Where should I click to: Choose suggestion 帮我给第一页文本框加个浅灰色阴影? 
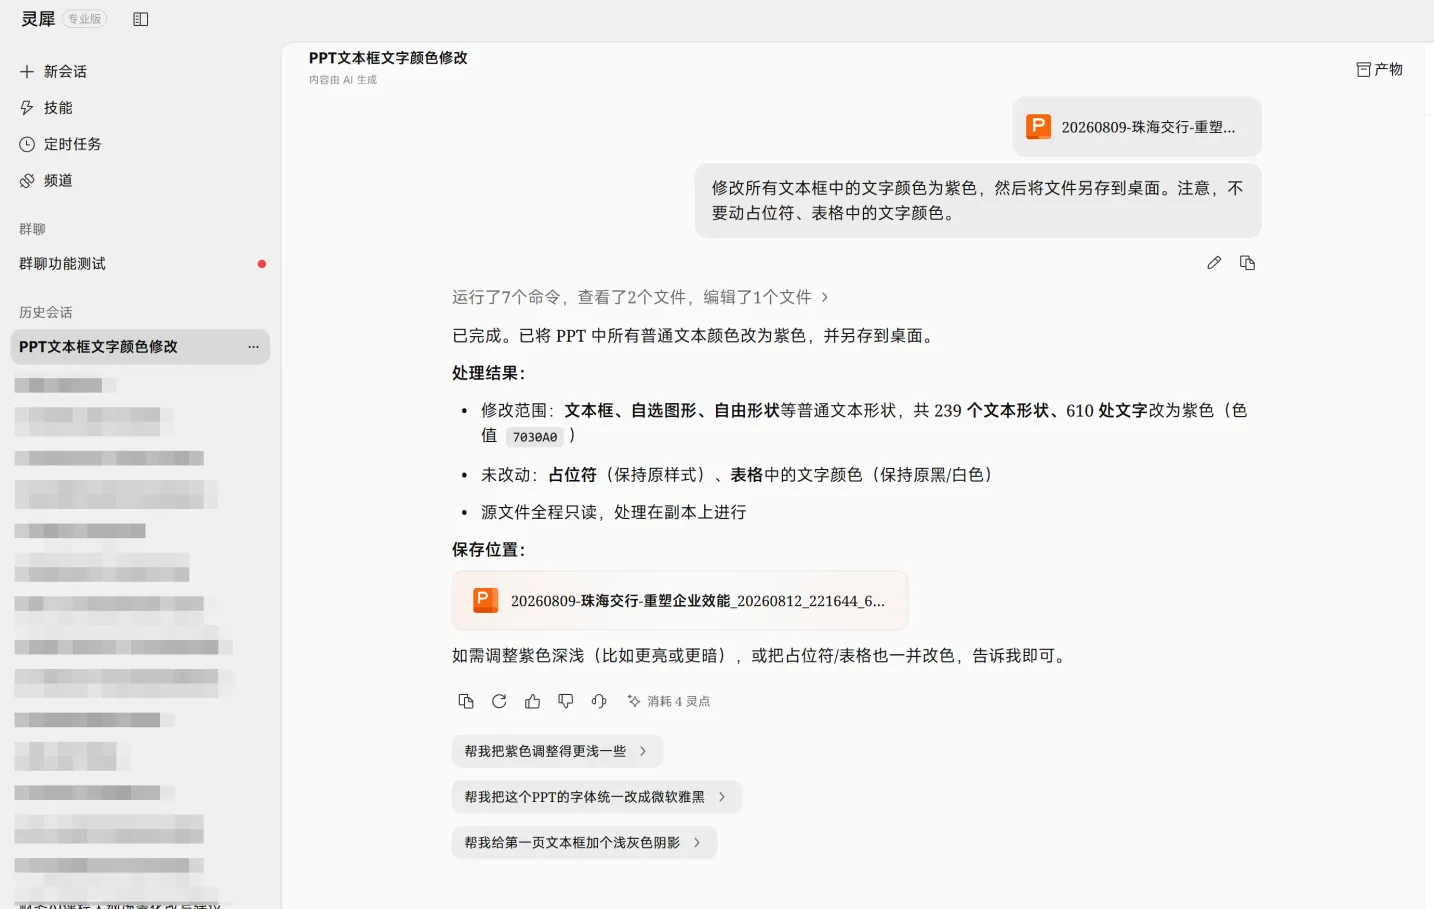tap(584, 843)
